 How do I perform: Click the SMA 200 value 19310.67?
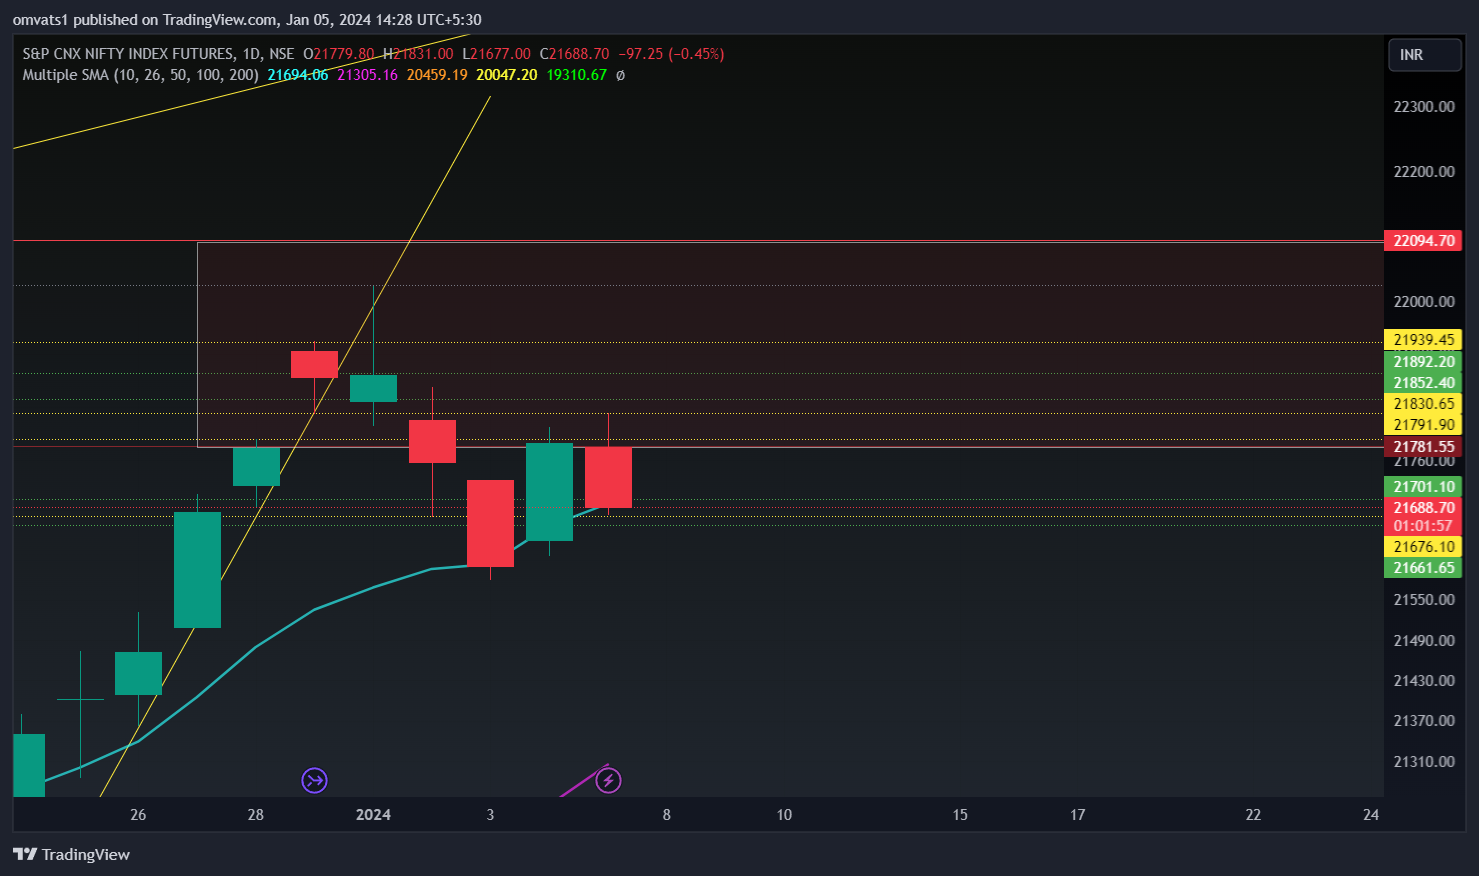(577, 75)
